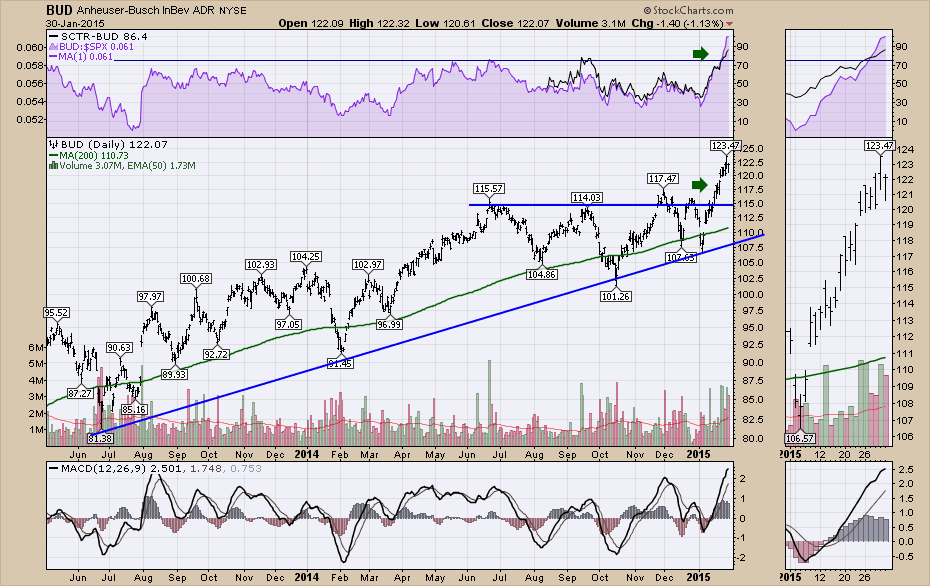Click the Volume 3.1M header value
930x586 pixels.
coord(590,24)
